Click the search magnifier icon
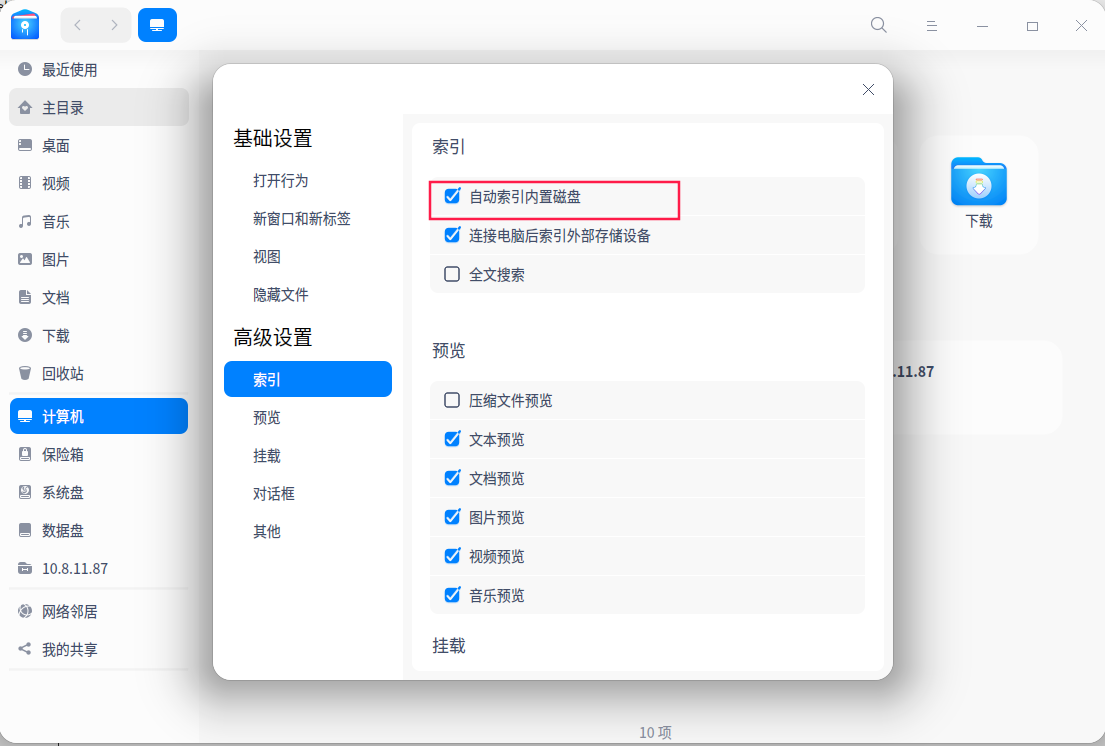Image resolution: width=1105 pixels, height=746 pixels. [879, 25]
